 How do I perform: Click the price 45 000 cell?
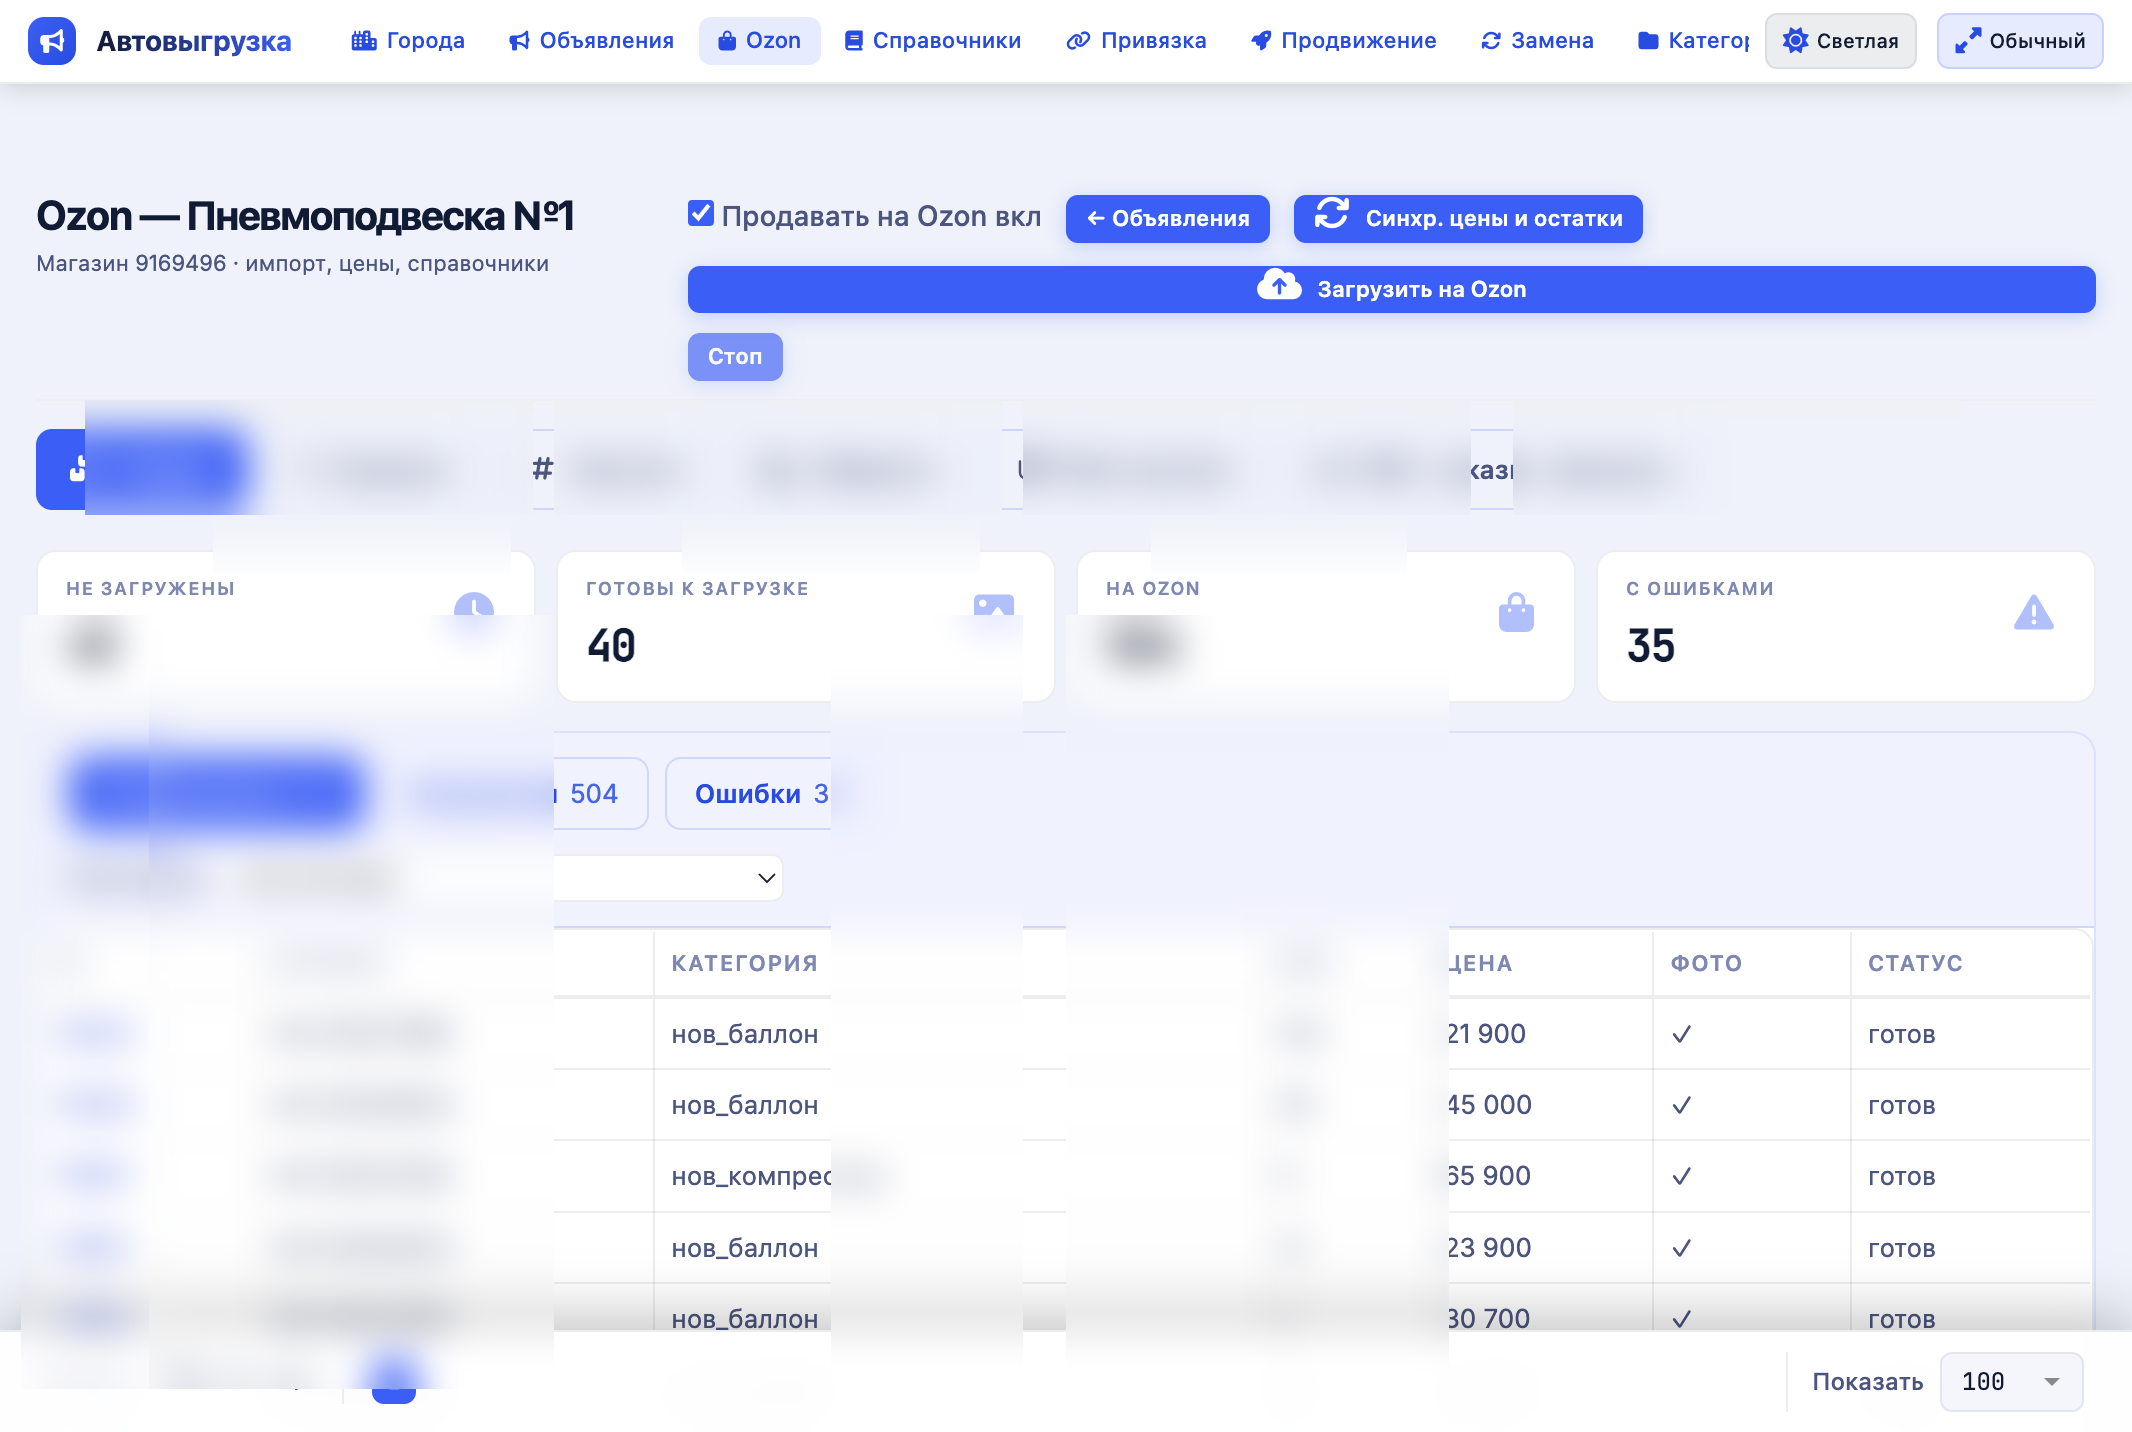coord(1489,1105)
